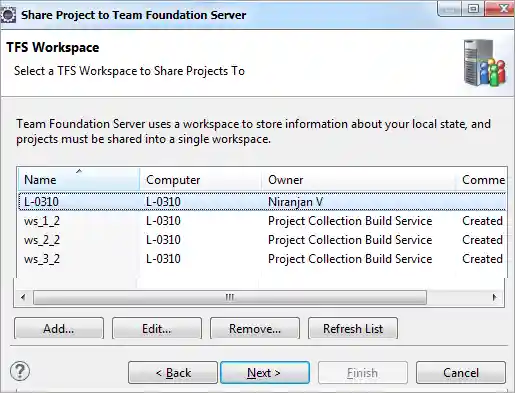515x393 pixels.
Task: Click the horizontal scrollbar thumb
Action: coord(230,297)
